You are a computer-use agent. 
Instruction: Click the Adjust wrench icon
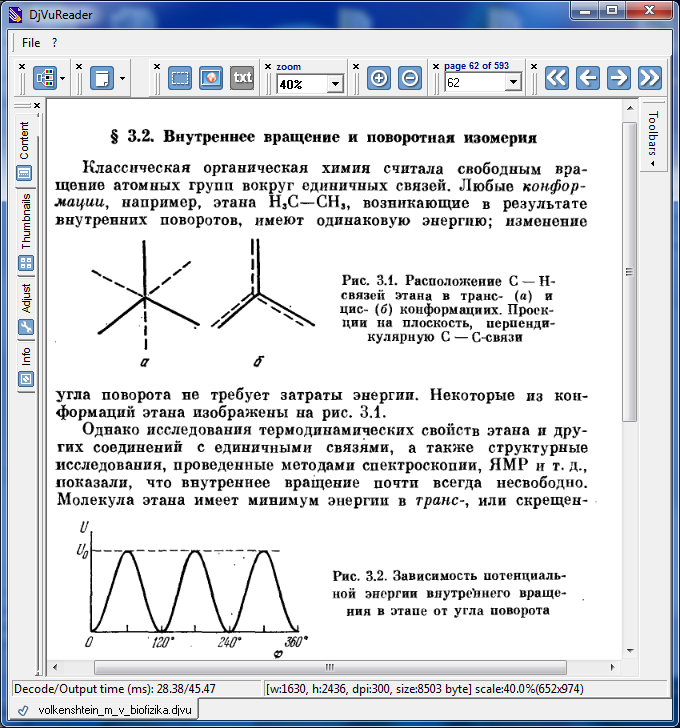26,327
